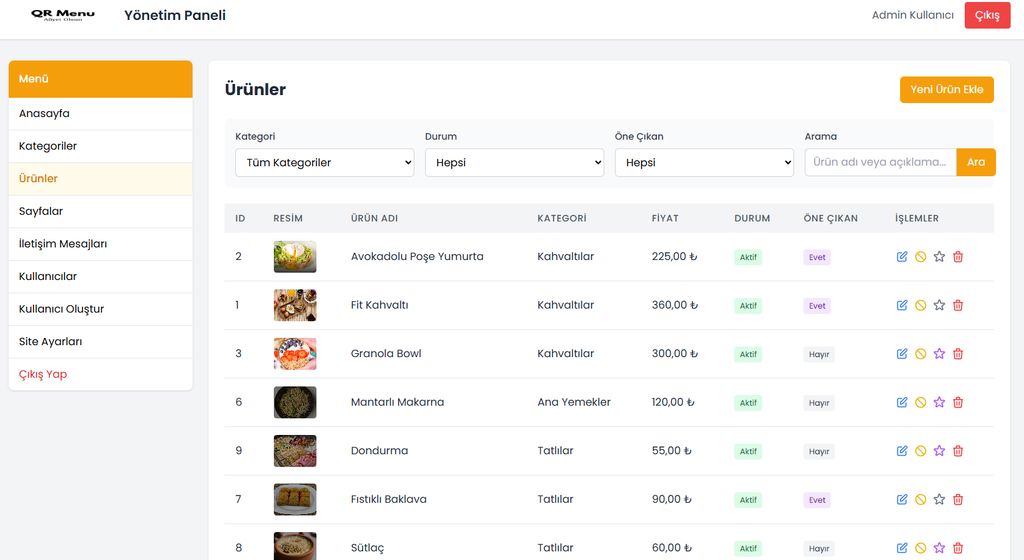Toggle featured star for Fit Kahvaltı

click(x=939, y=305)
